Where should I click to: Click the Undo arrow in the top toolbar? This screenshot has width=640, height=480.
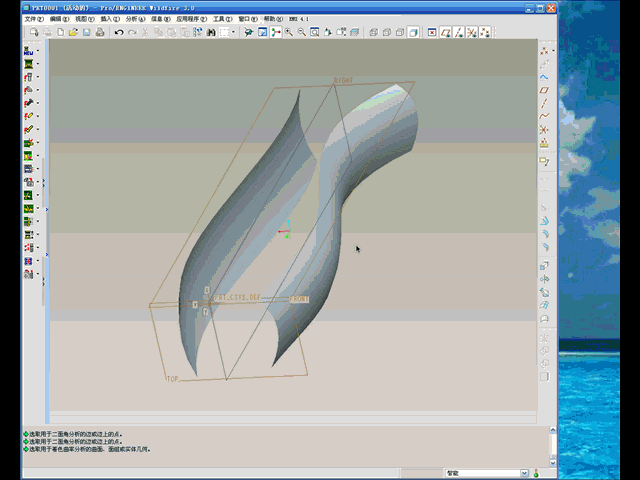pyautogui.click(x=118, y=33)
